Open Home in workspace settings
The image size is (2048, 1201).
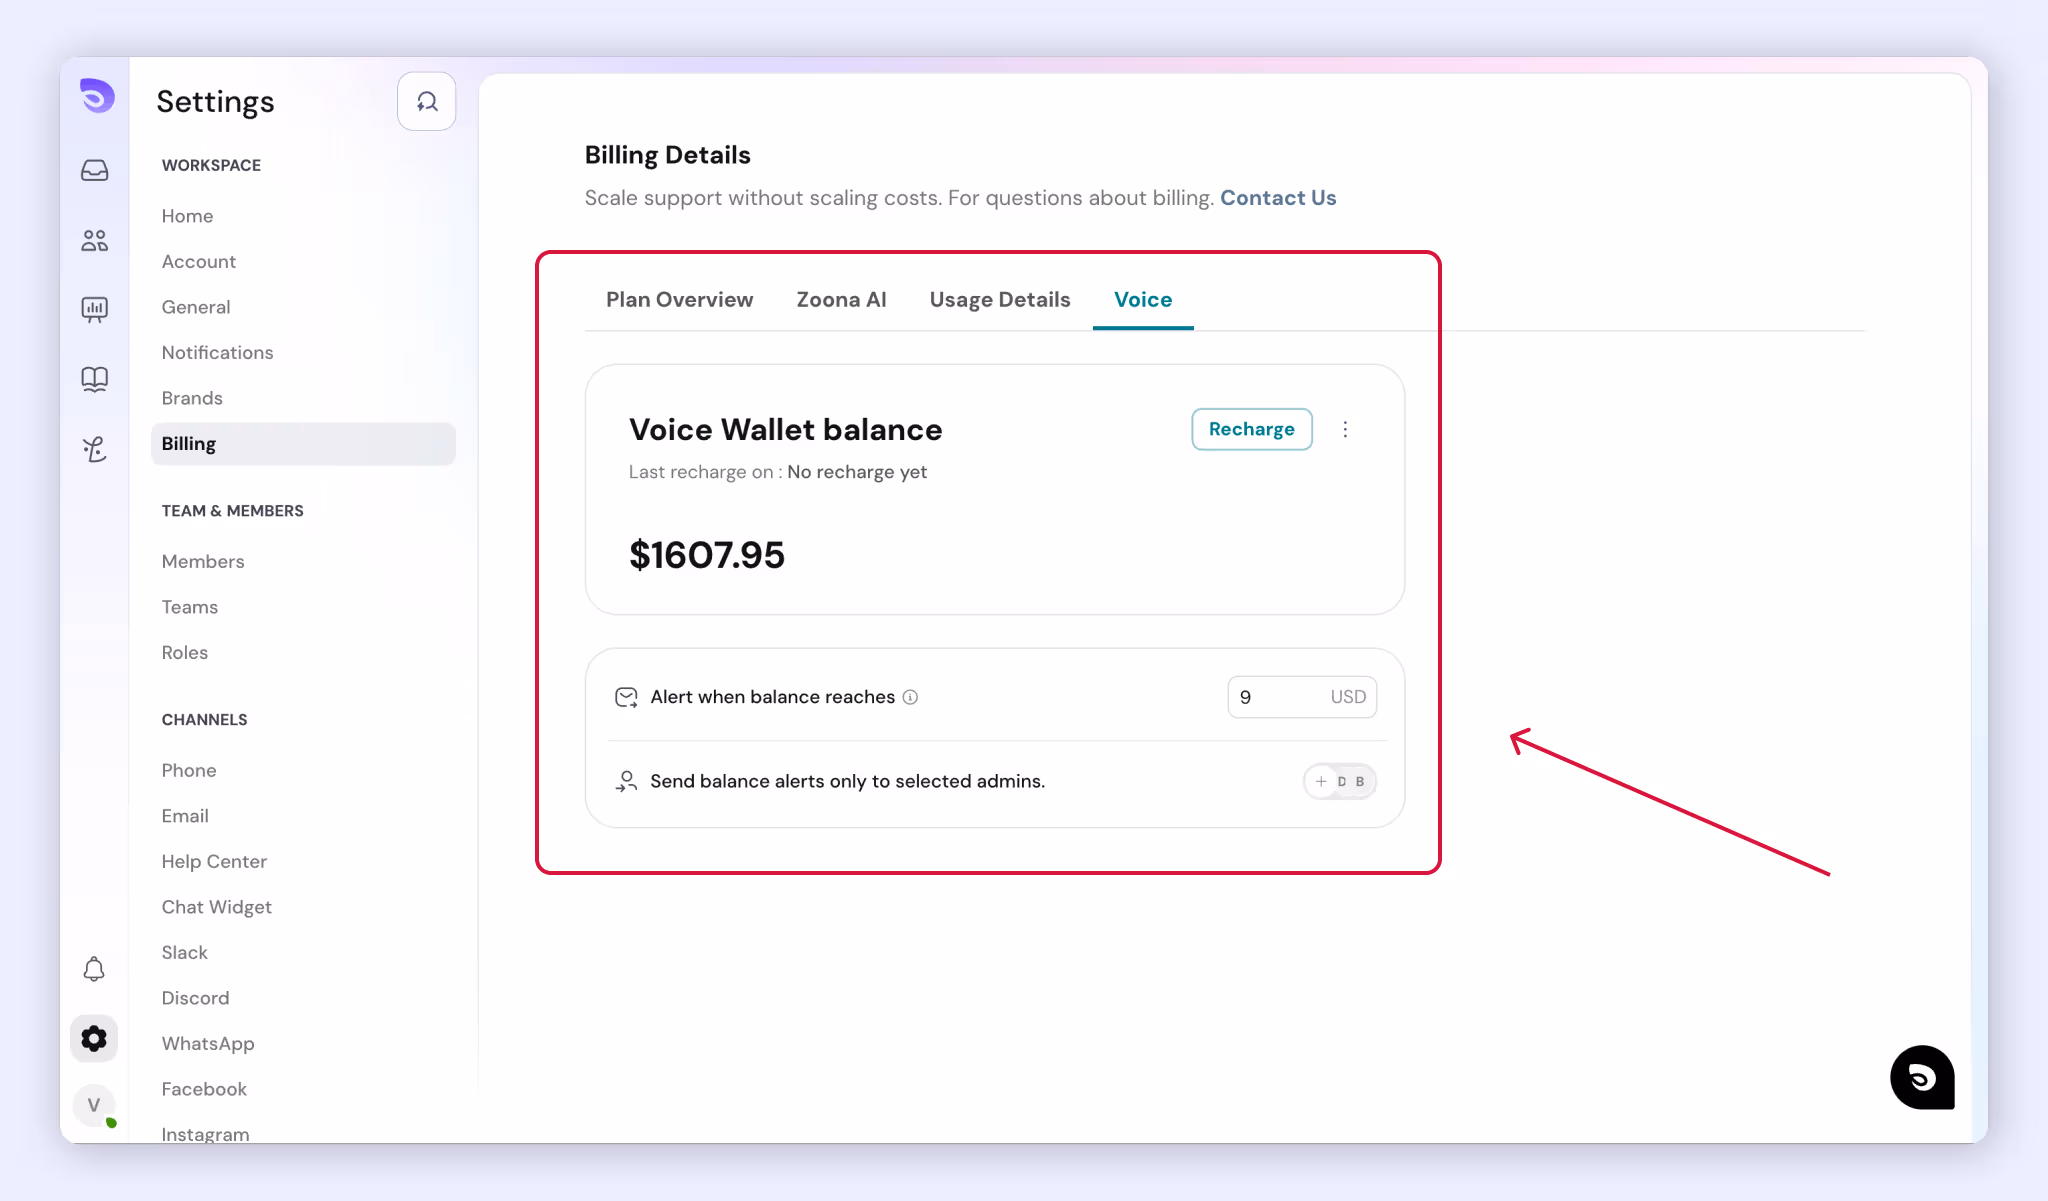click(187, 216)
